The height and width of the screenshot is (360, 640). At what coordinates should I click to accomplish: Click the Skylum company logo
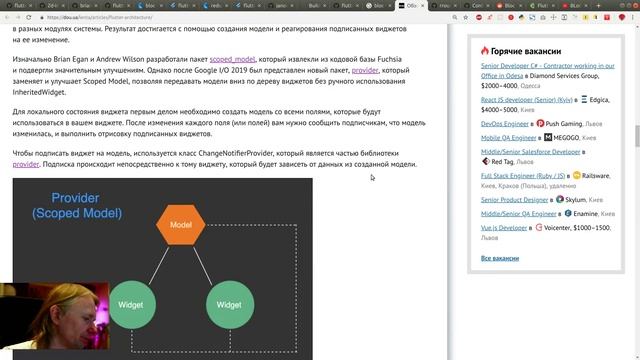[560, 199]
